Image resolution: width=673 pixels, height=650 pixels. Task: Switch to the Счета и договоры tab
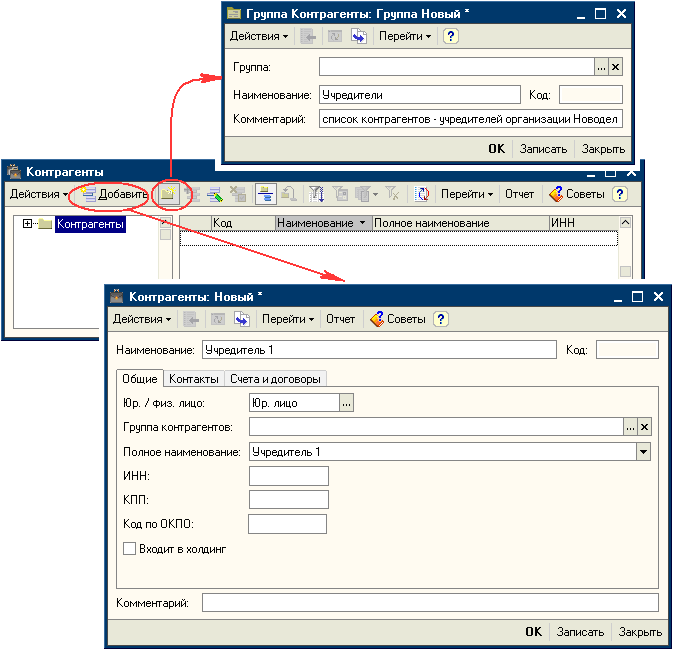click(275, 379)
